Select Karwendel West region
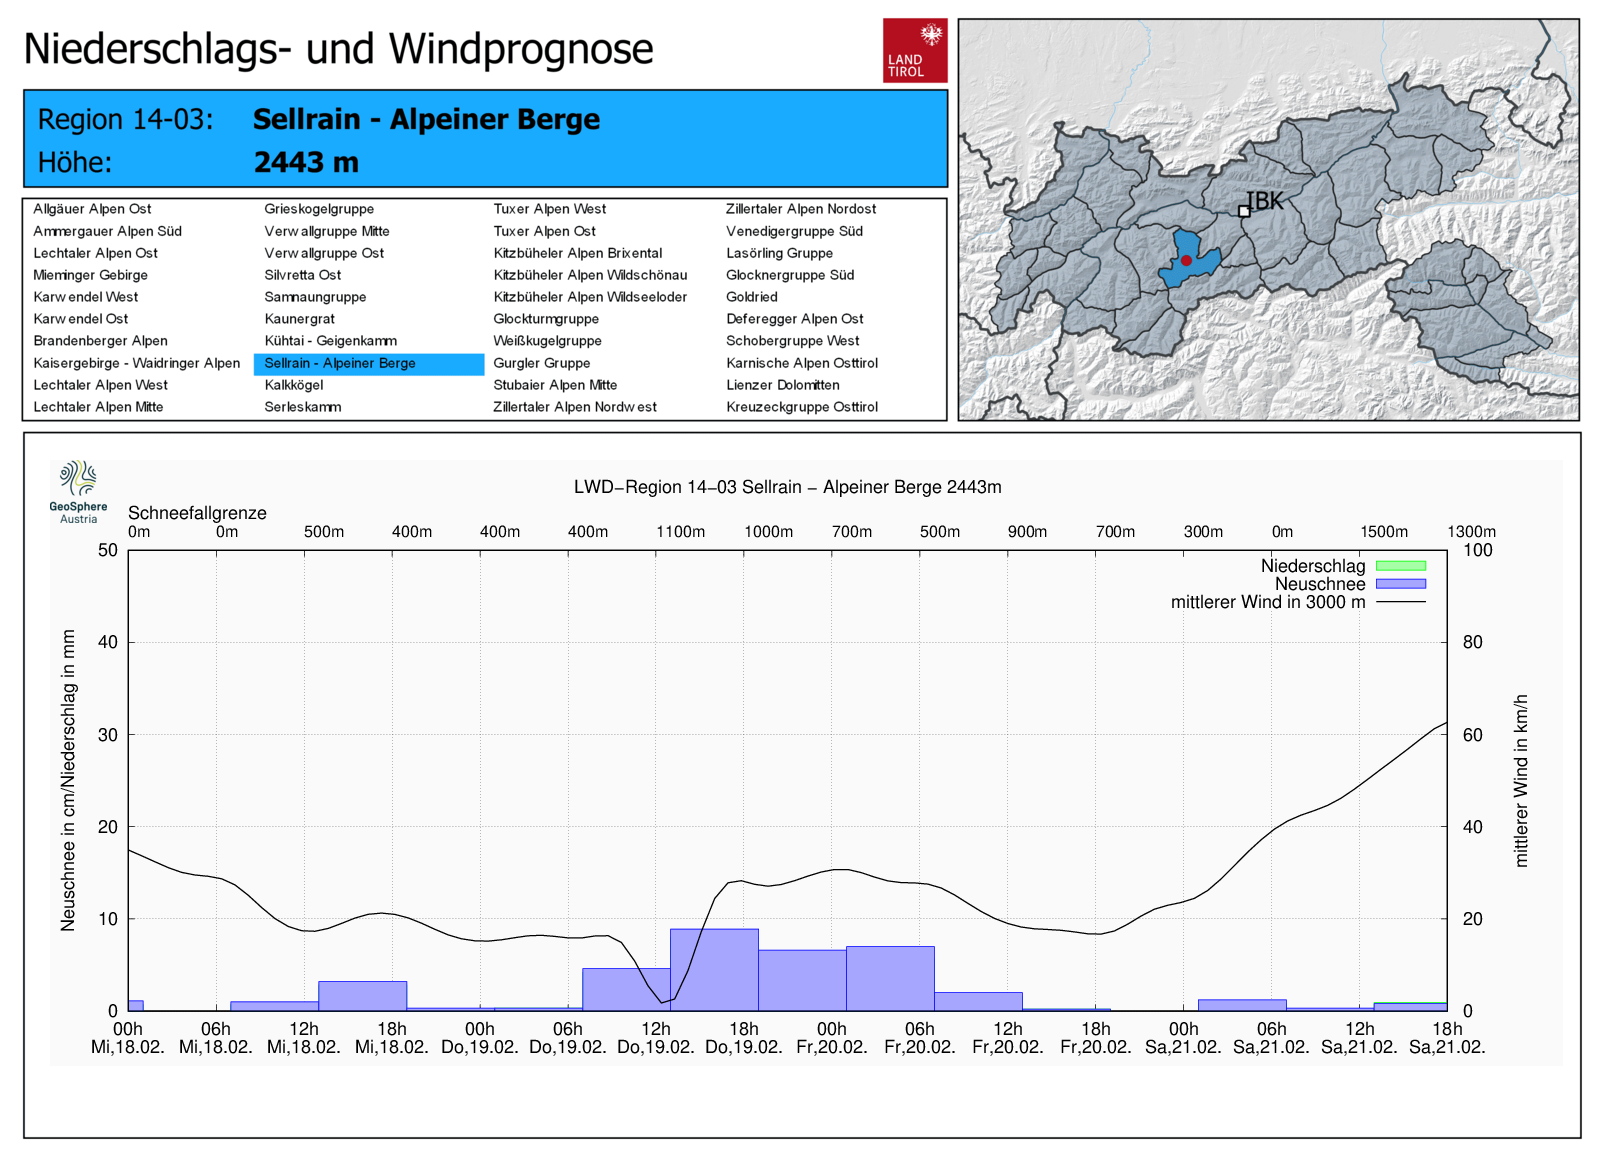 coord(86,297)
